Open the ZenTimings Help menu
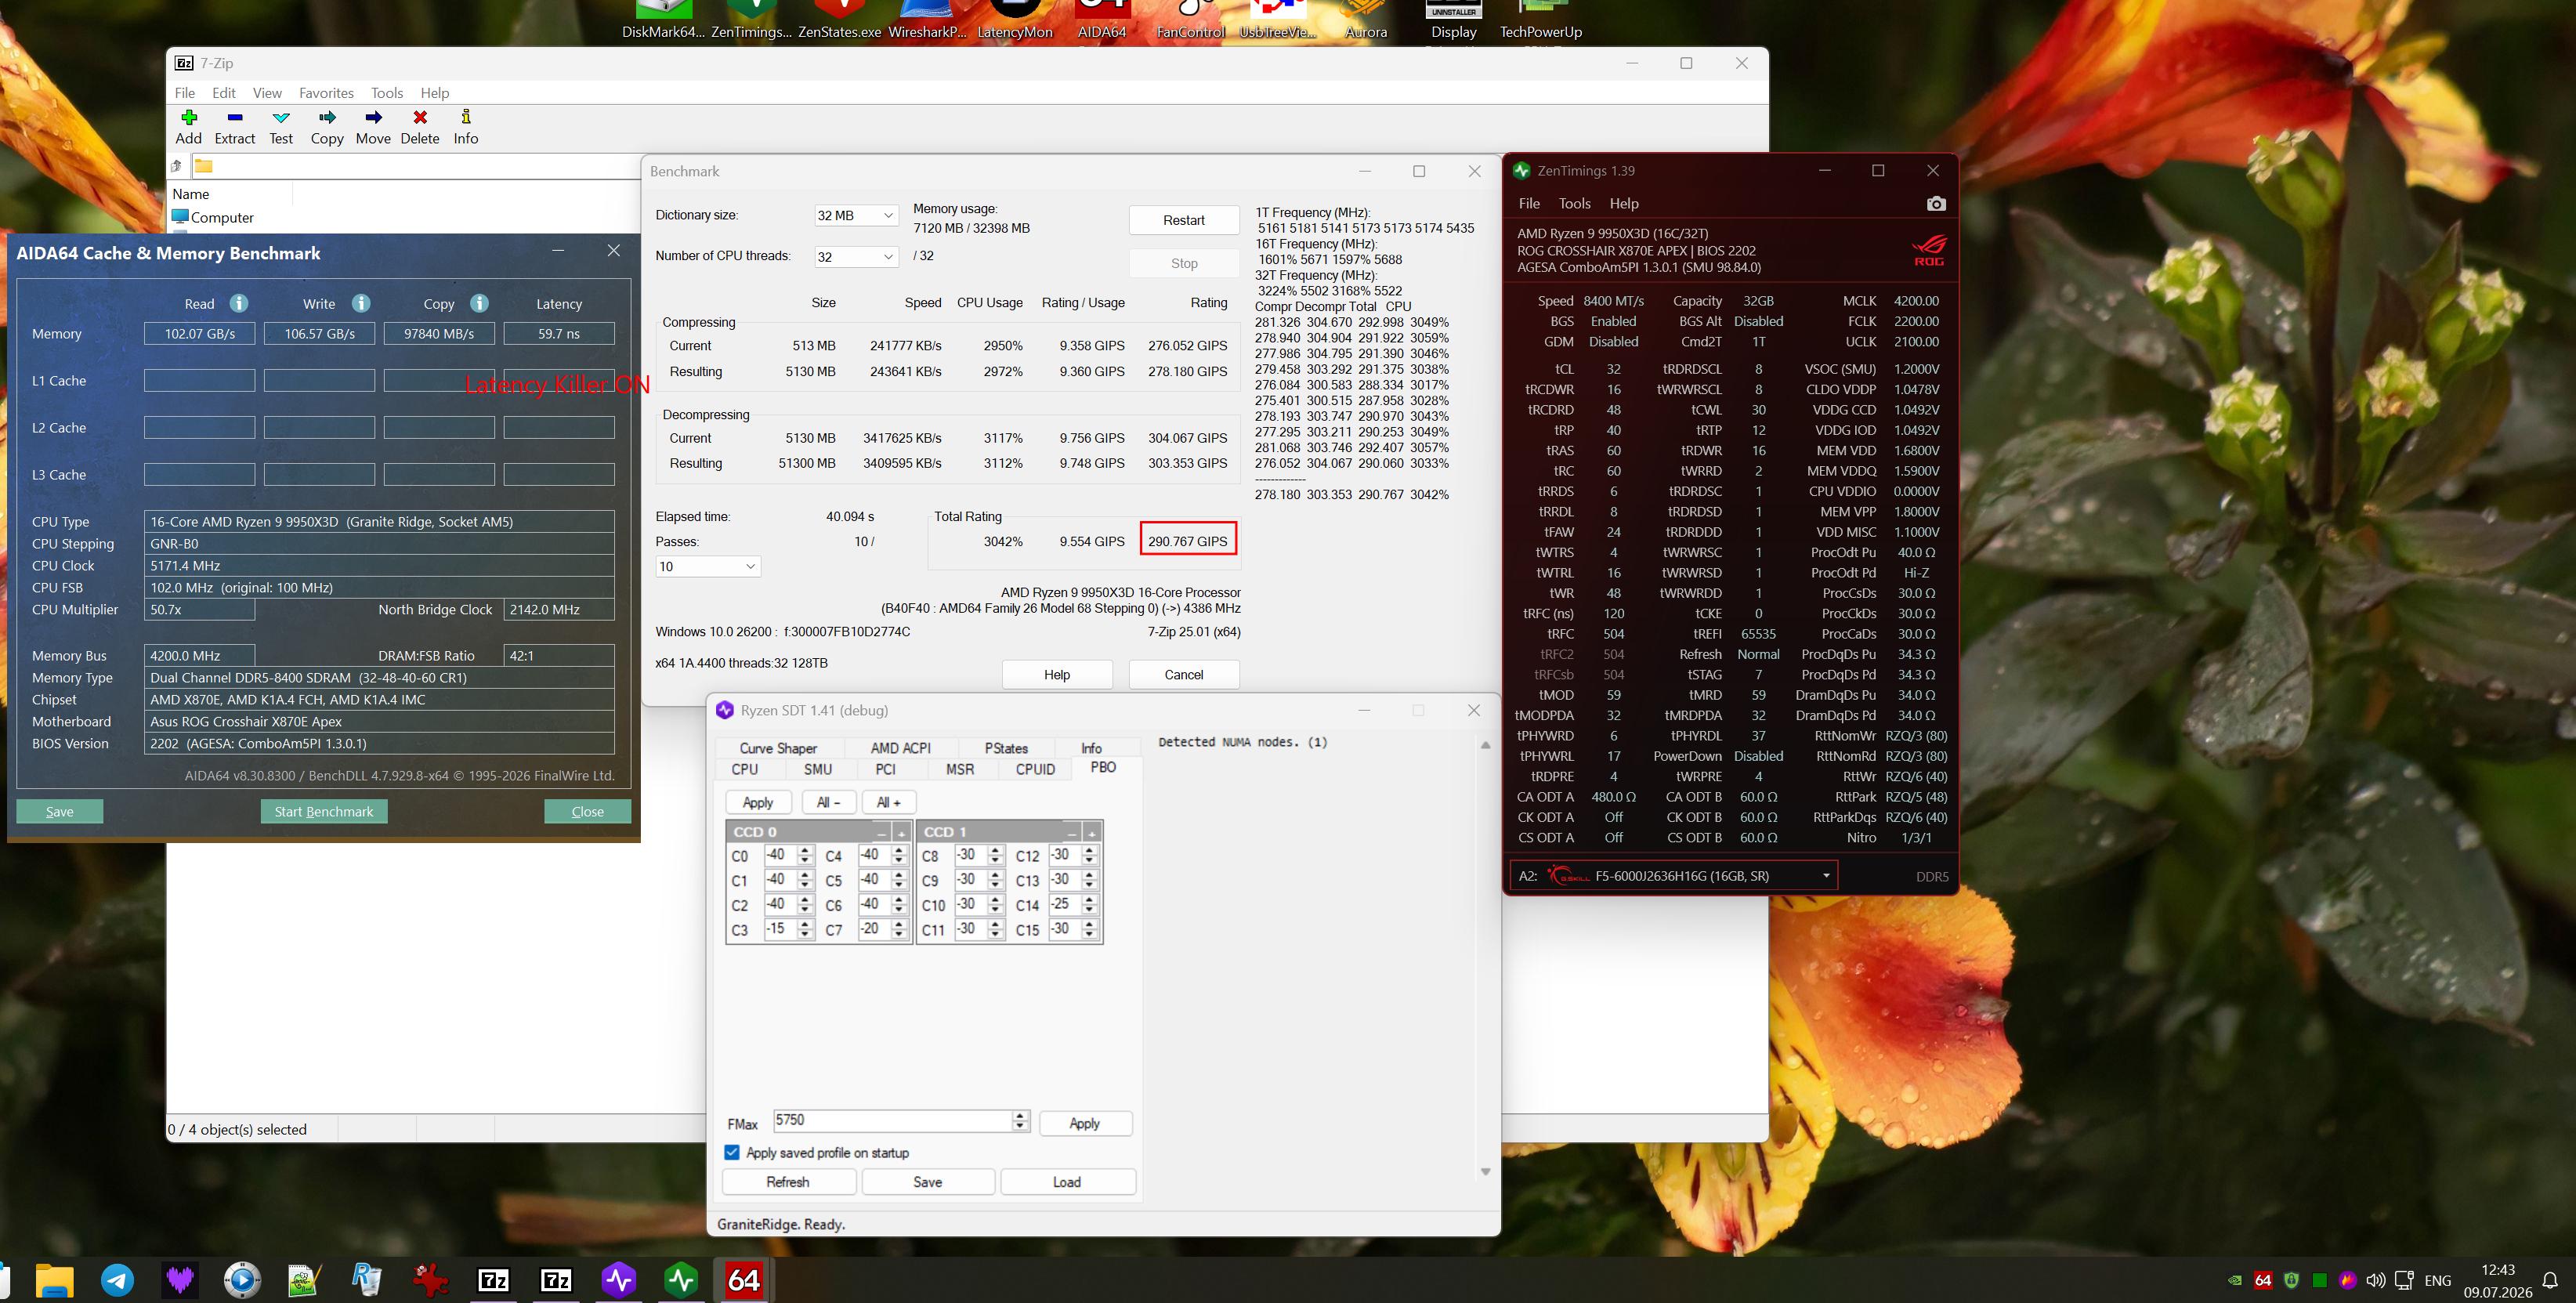Image resolution: width=2576 pixels, height=1303 pixels. pos(1624,203)
